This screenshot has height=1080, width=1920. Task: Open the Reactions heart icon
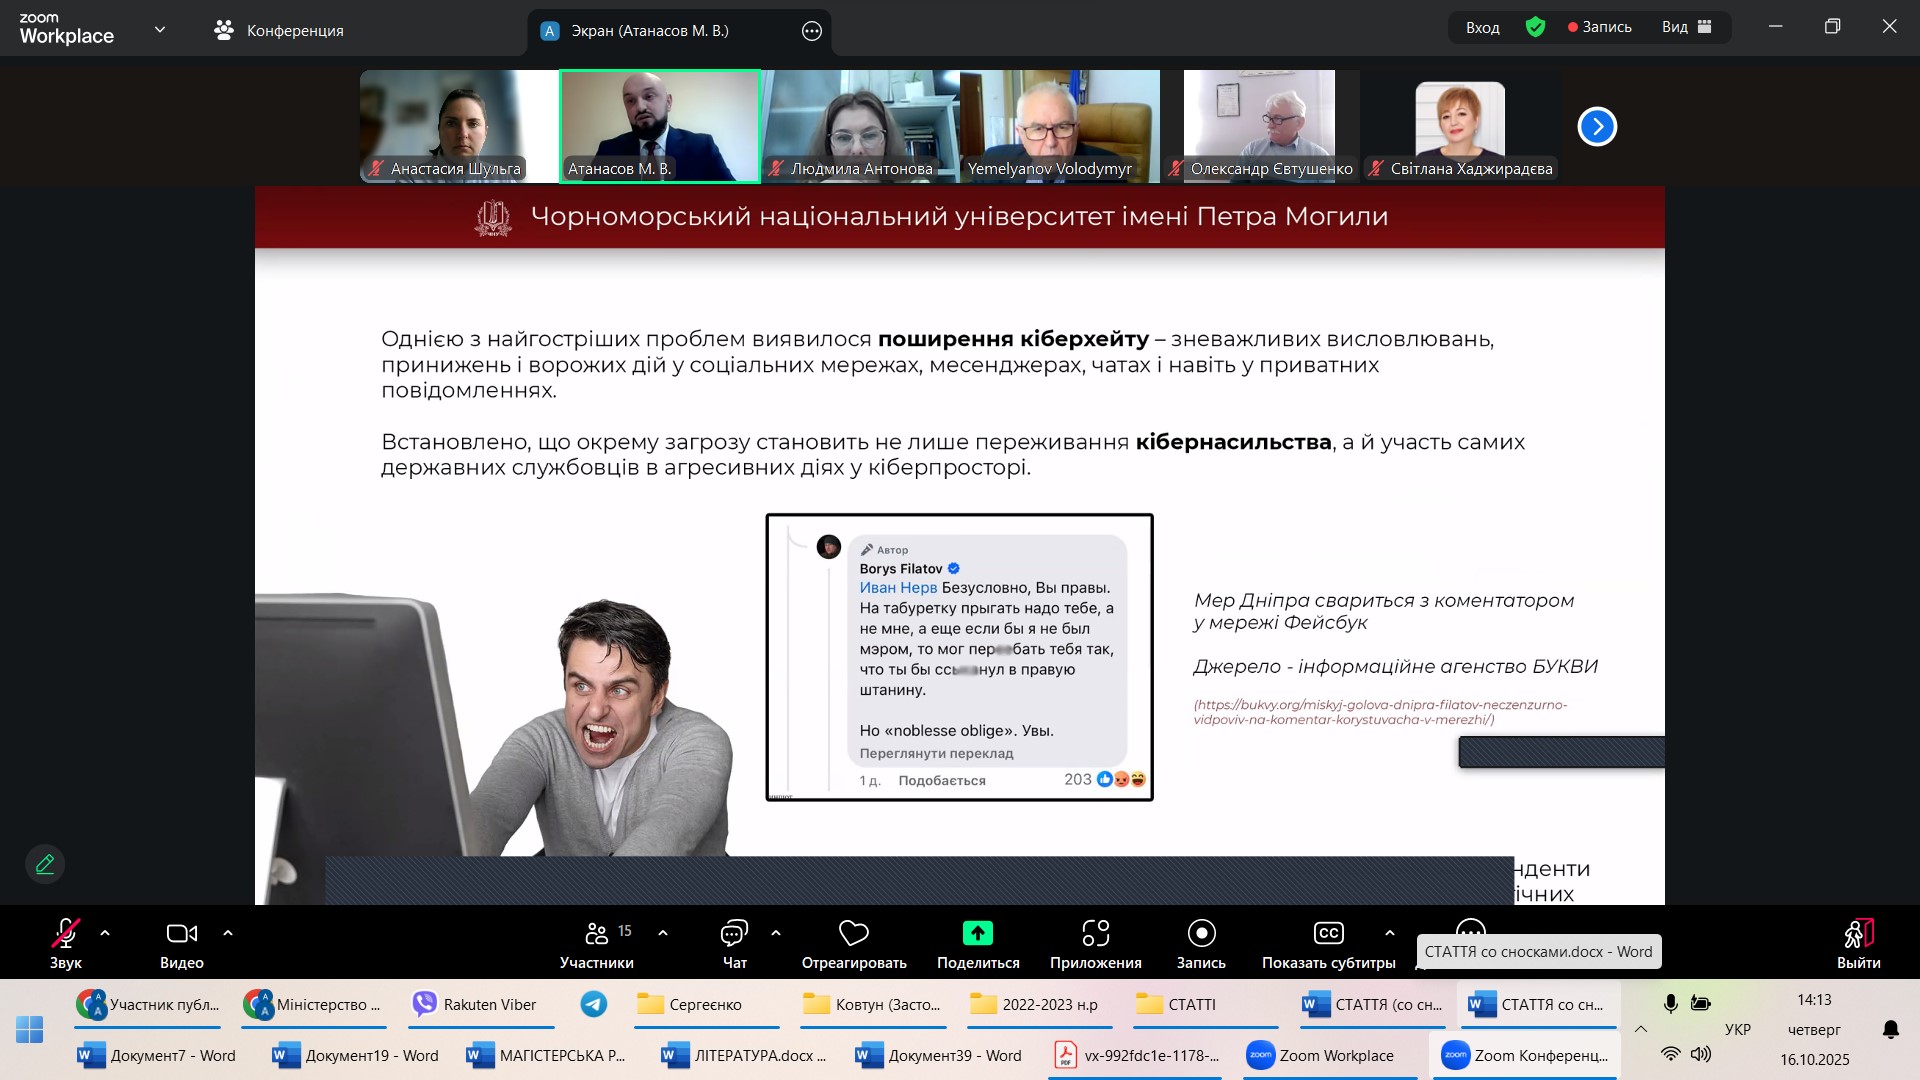point(853,933)
